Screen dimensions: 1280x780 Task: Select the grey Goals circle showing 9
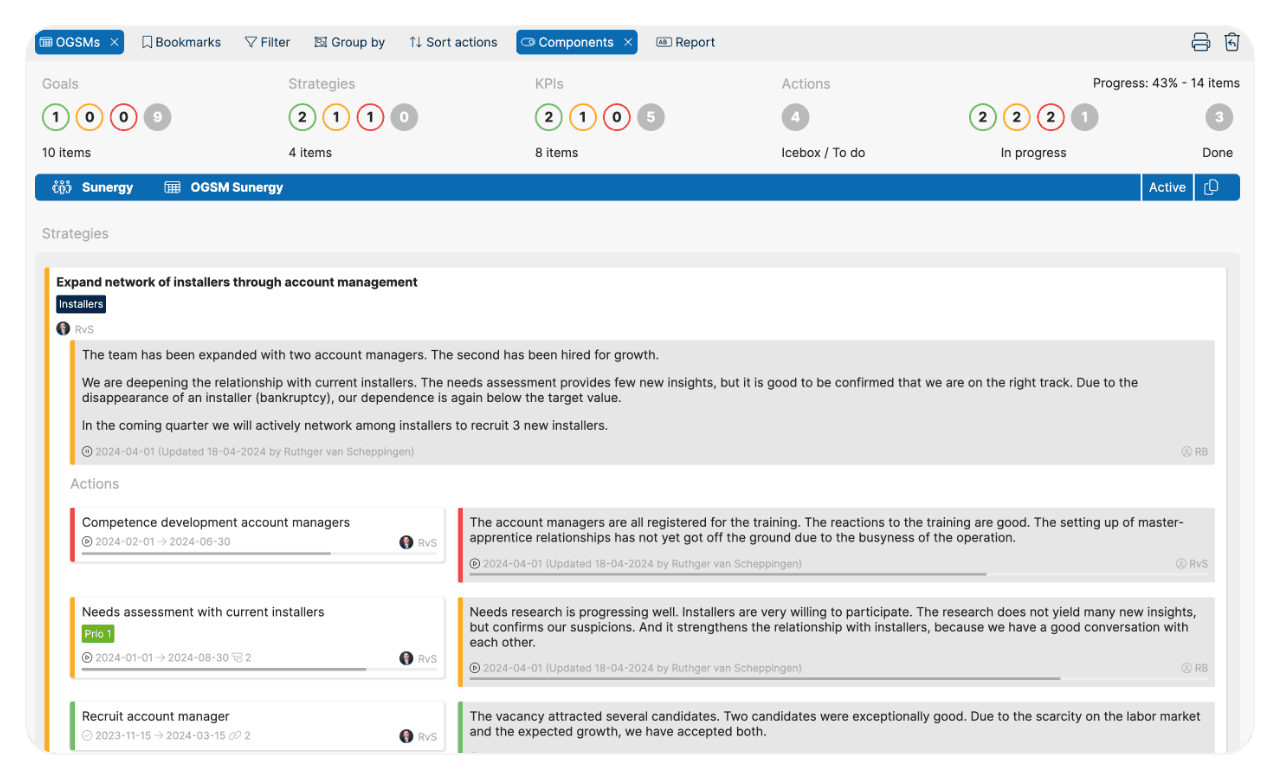pos(158,118)
